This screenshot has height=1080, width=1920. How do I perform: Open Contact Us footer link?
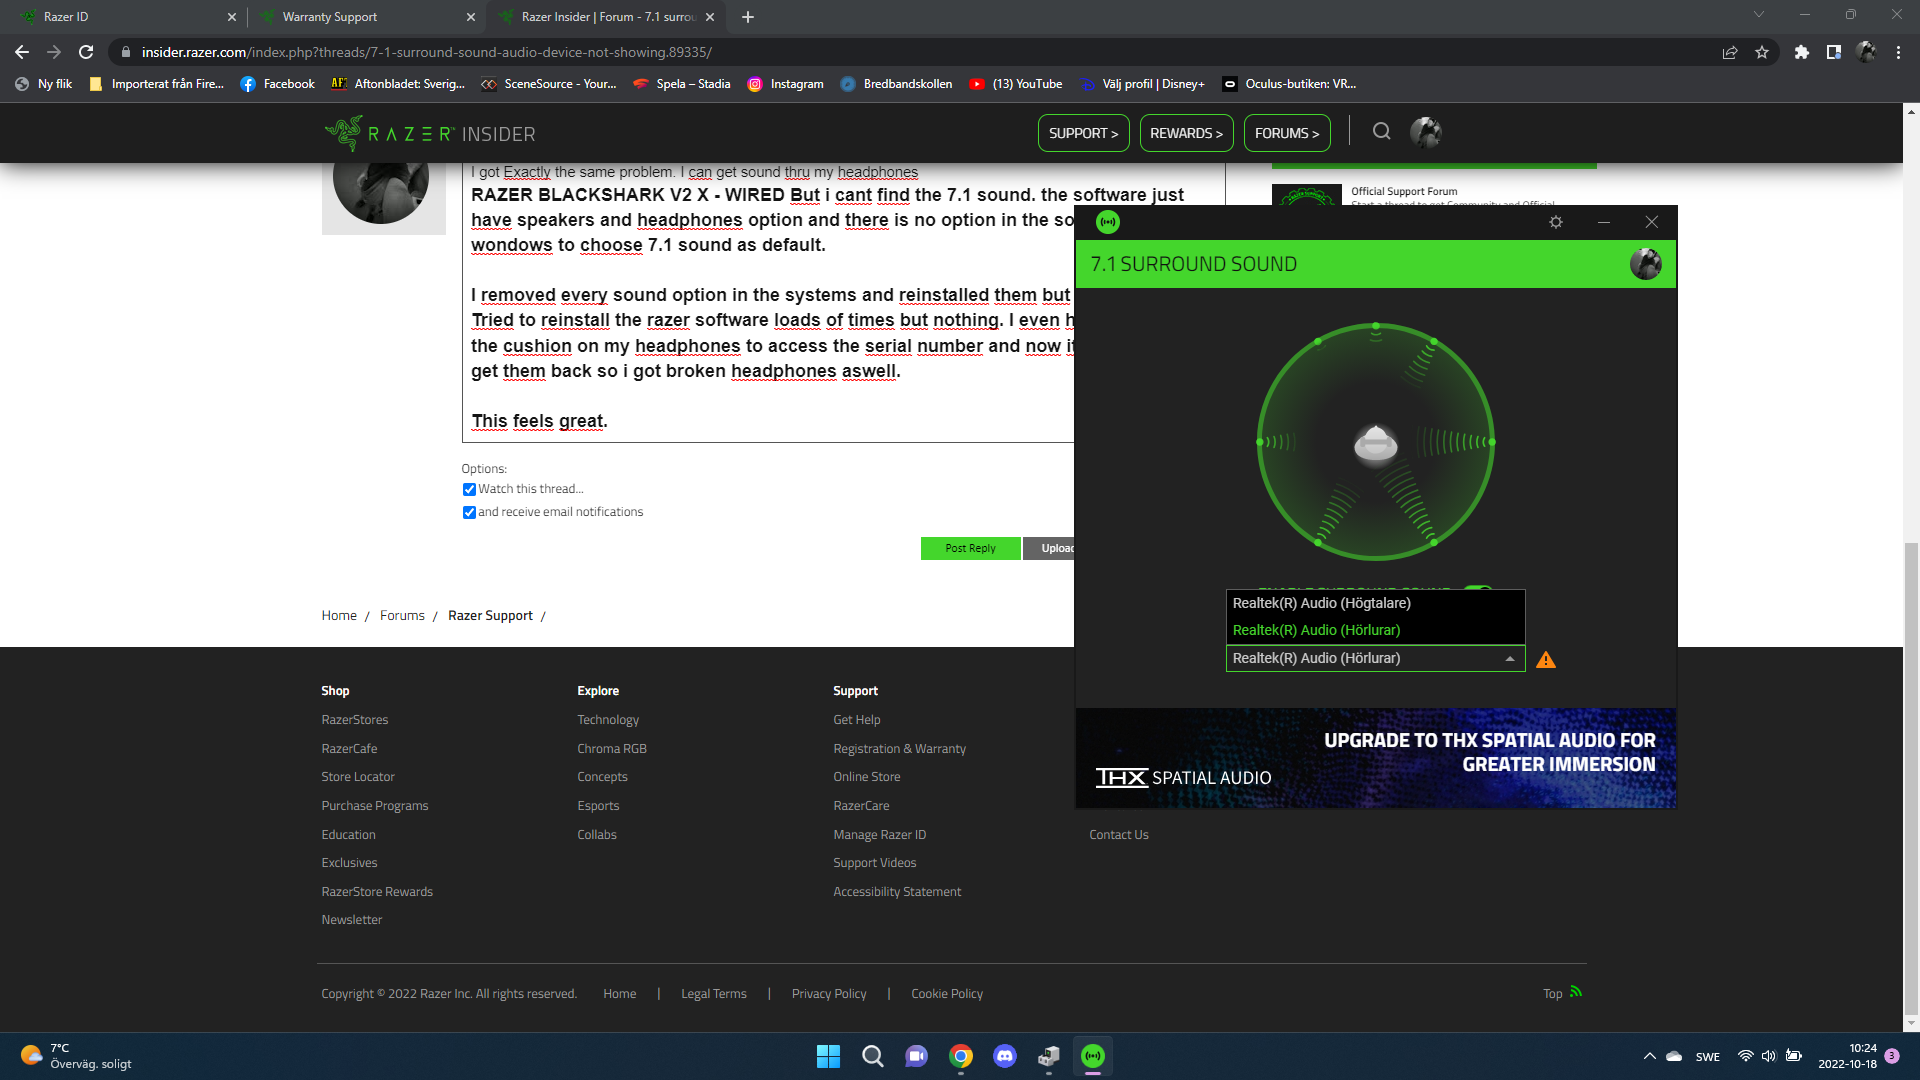1119,835
